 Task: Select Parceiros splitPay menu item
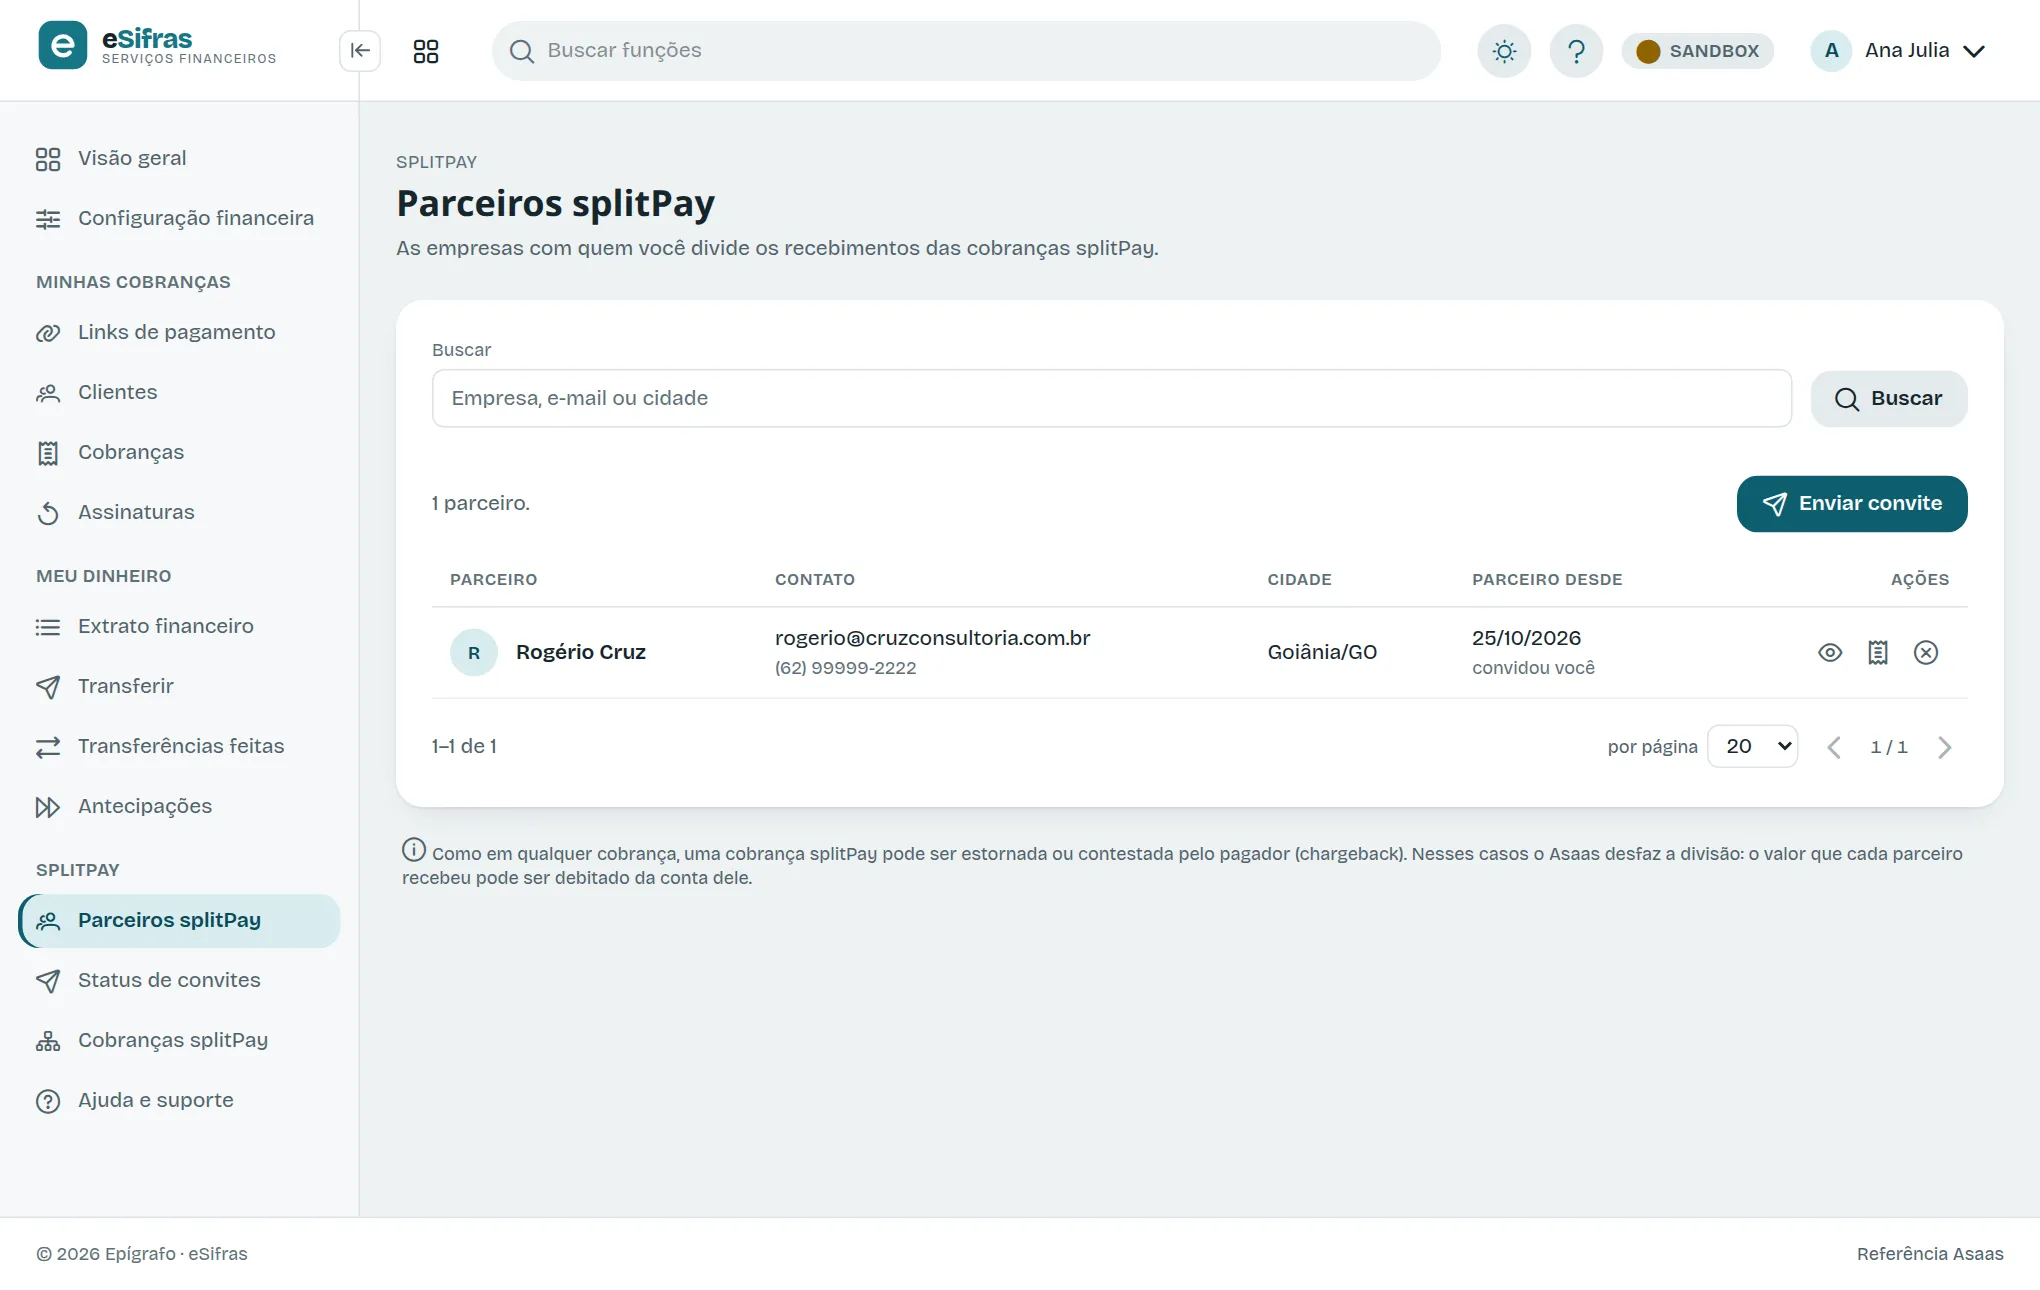179,920
